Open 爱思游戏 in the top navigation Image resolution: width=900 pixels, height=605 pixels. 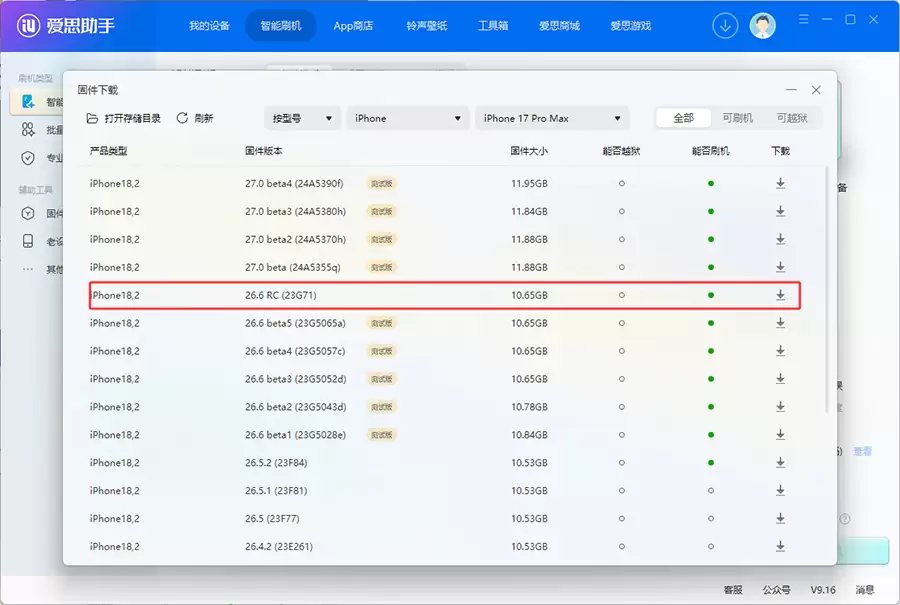coord(630,26)
